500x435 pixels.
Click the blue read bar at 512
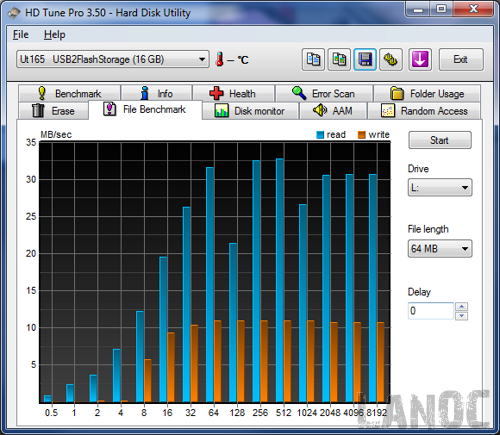pyautogui.click(x=280, y=281)
